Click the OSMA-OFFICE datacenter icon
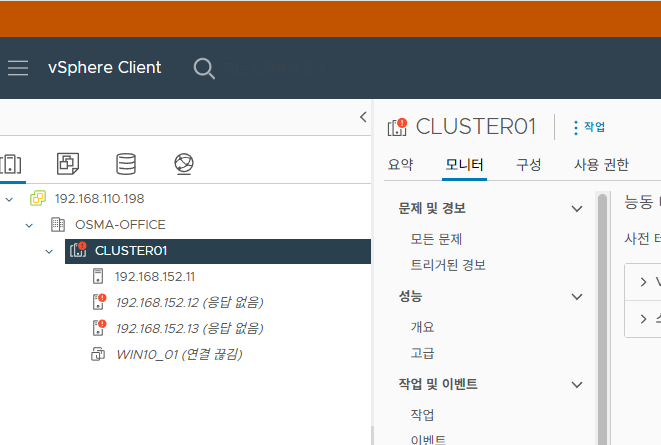 pyautogui.click(x=58, y=225)
